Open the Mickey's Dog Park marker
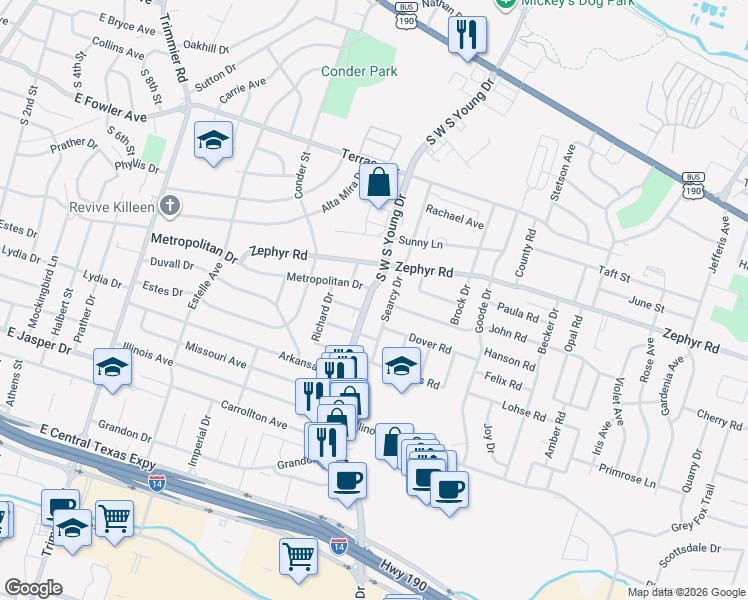Viewport: 748px width, 600px height. coord(505,5)
